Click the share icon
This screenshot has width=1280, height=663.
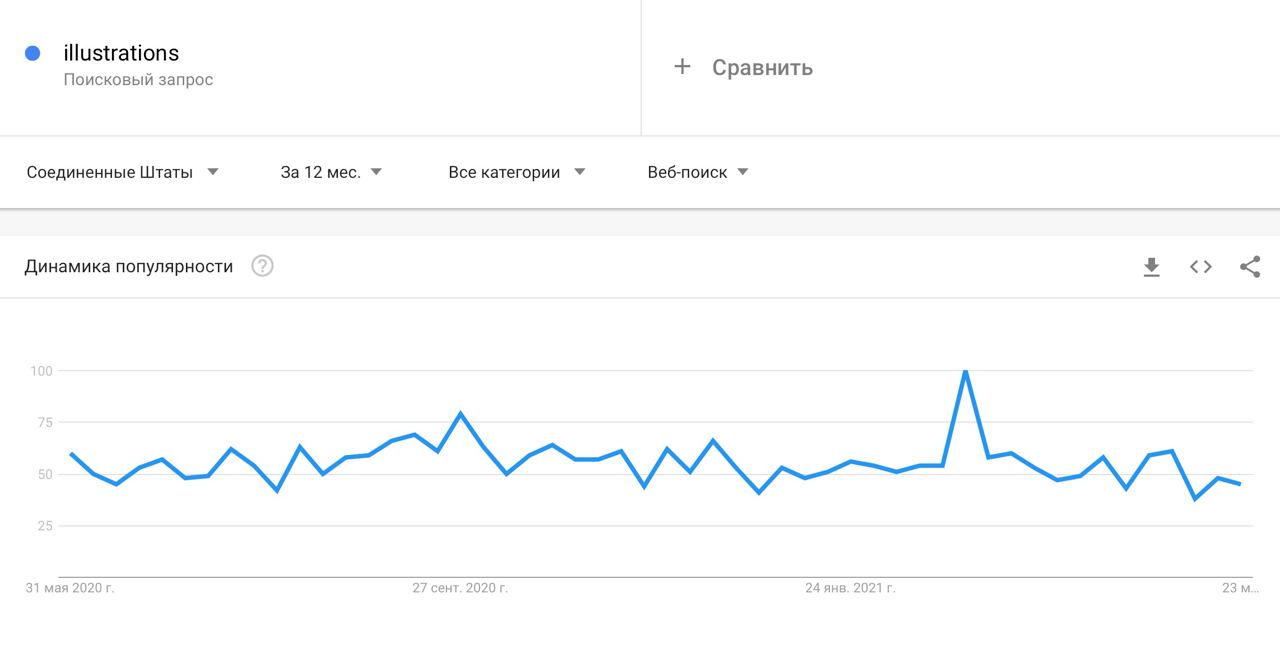1250,267
